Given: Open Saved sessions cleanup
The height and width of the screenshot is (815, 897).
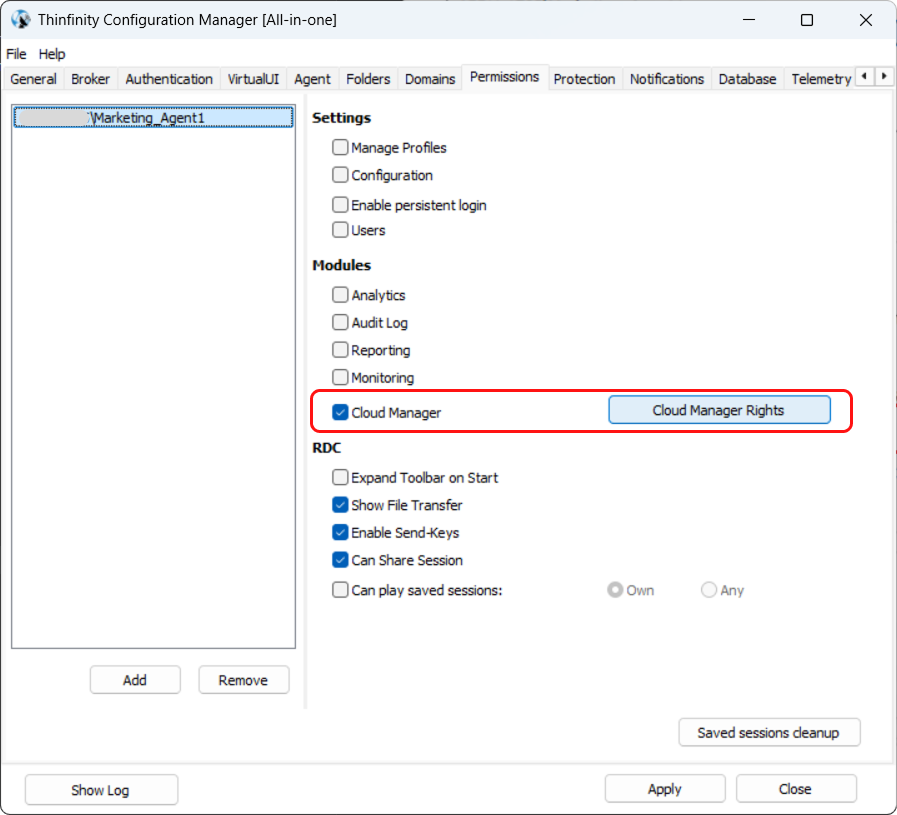Looking at the screenshot, I should pos(769,732).
